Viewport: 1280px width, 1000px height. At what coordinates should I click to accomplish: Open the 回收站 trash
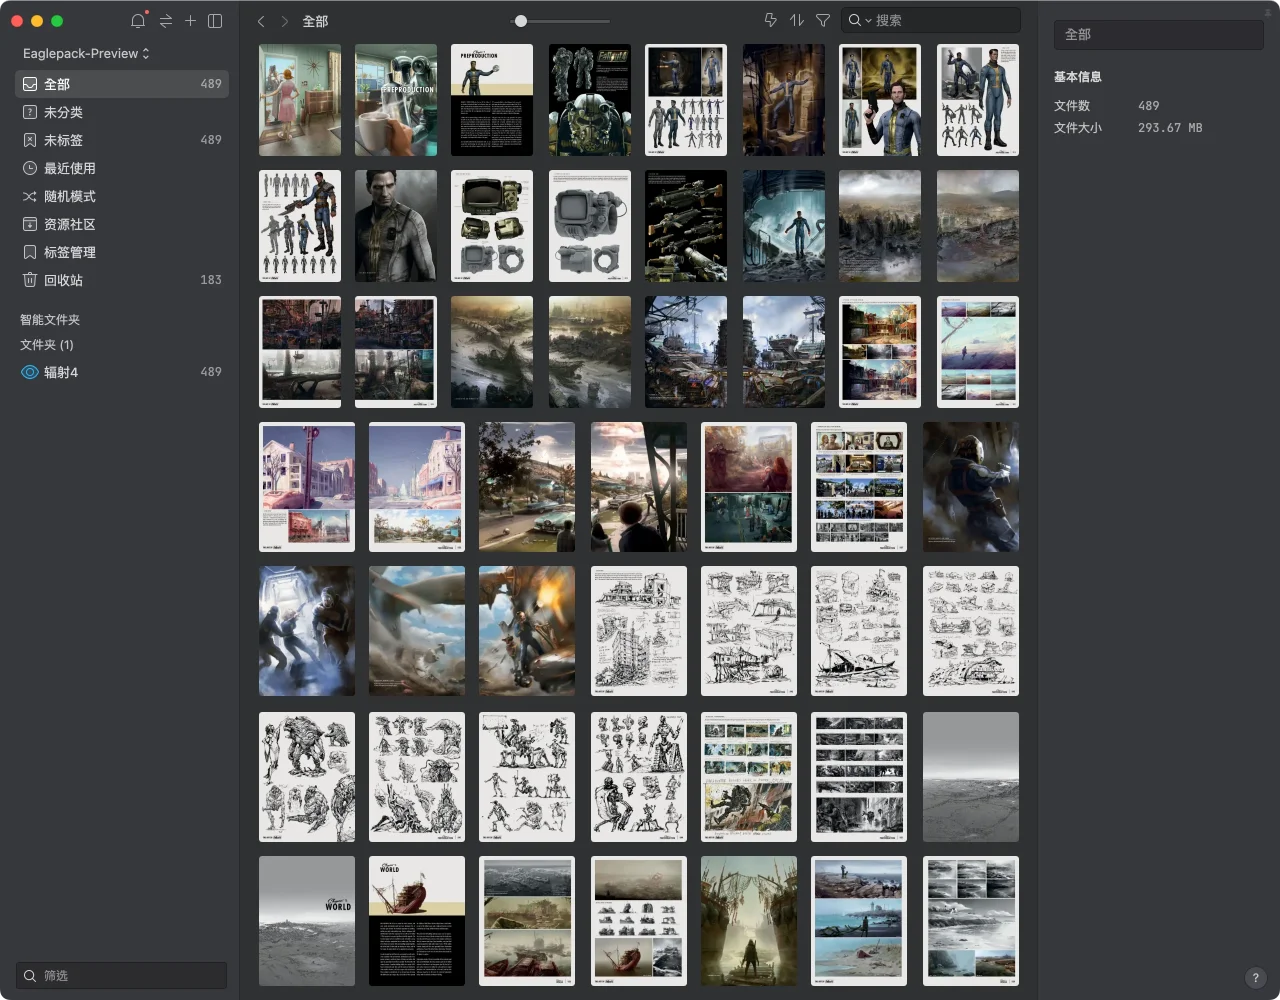pos(122,280)
